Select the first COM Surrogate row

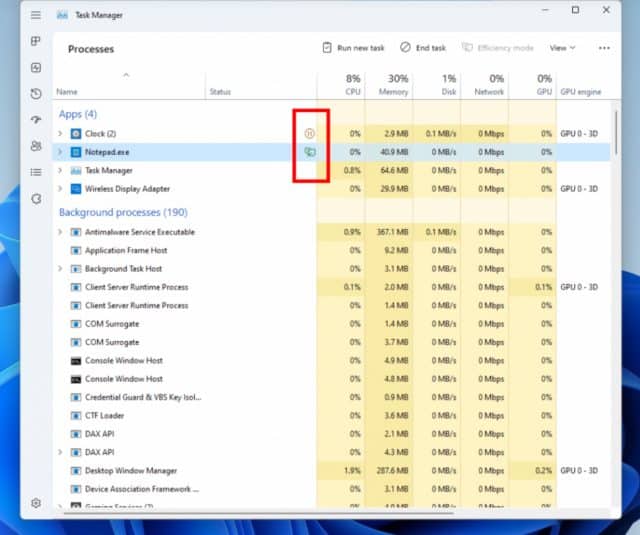[x=331, y=324]
